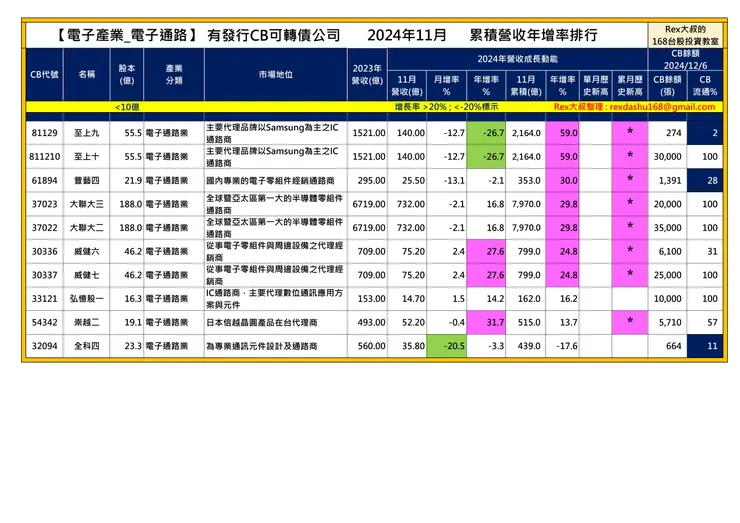Click the name cell 豐藝四
The height and width of the screenshot is (523, 740).
87,180
